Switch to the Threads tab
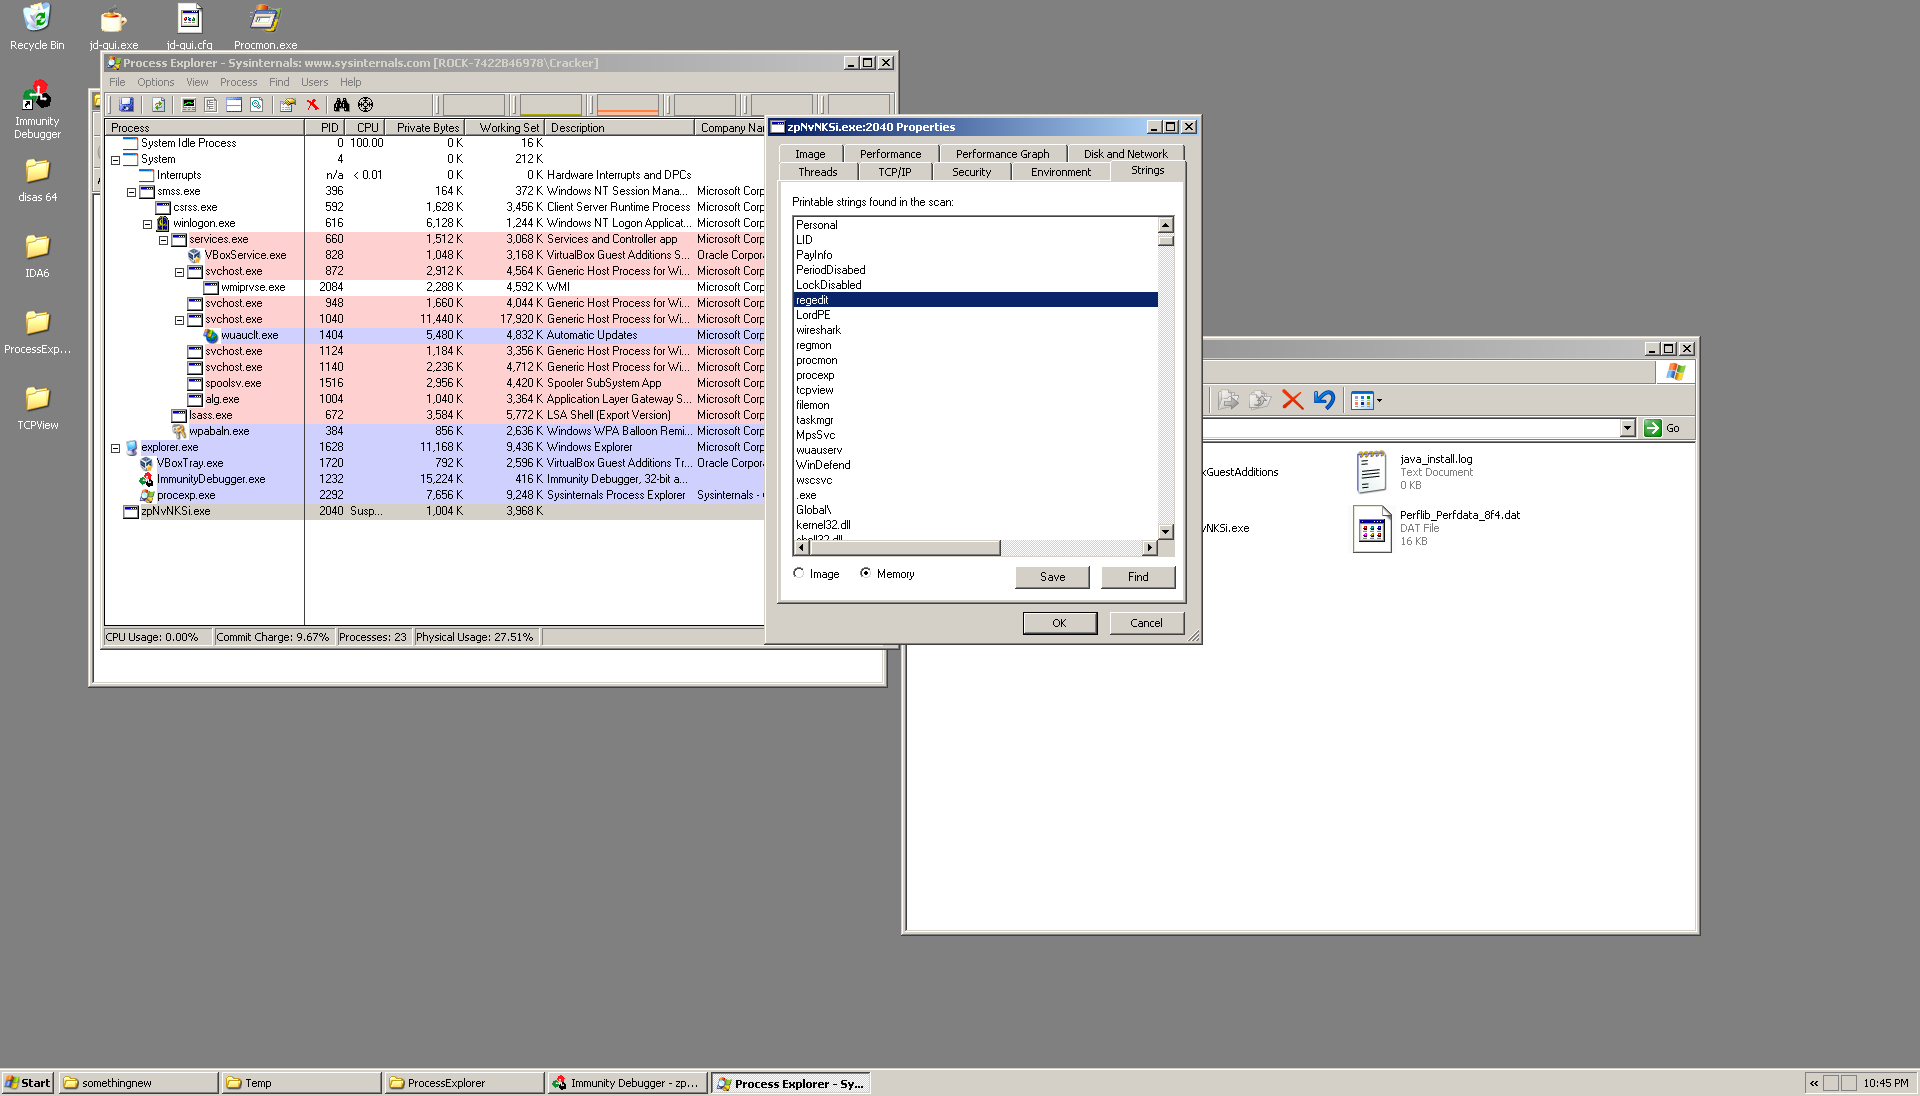 pos(818,172)
